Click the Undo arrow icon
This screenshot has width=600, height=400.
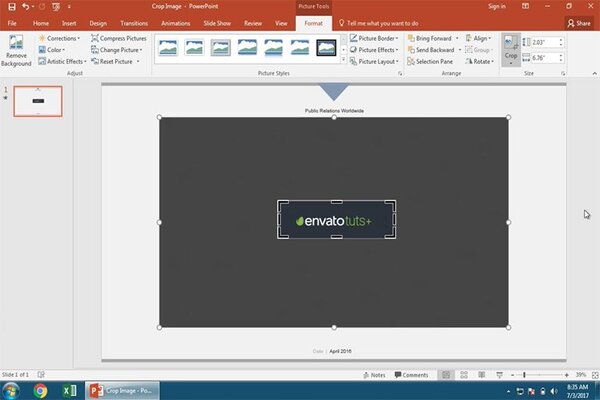tap(25, 7)
